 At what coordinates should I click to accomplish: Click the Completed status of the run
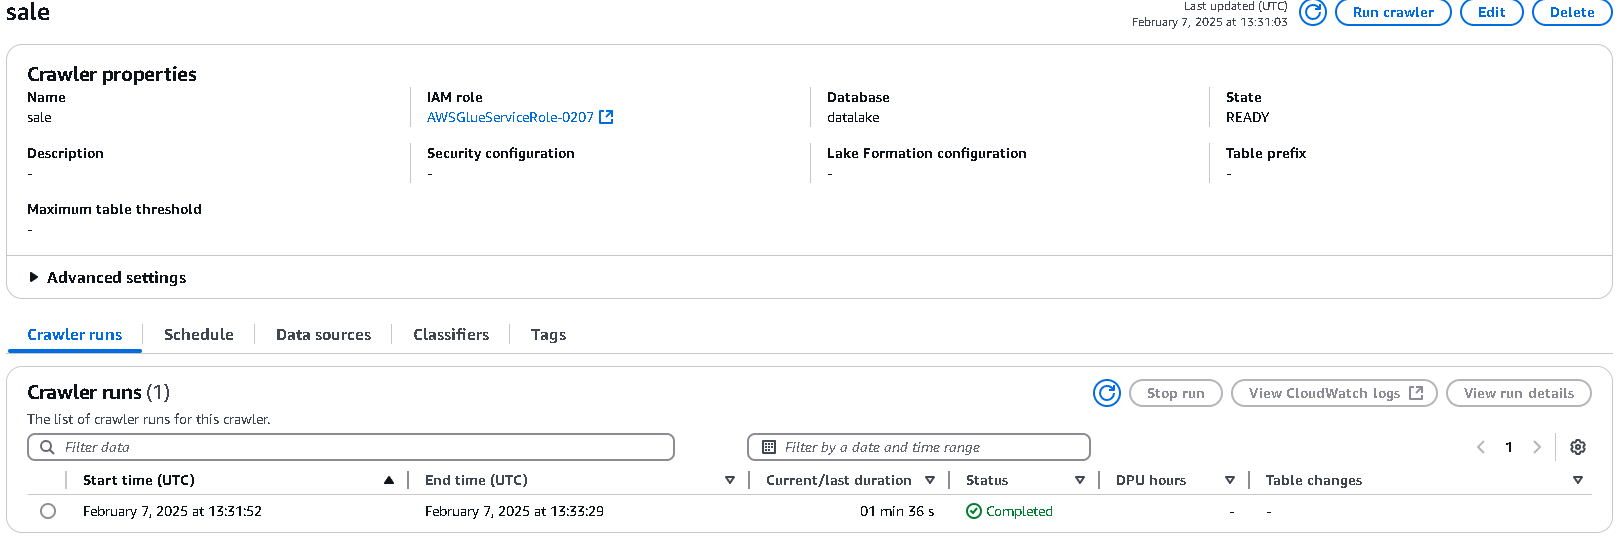tap(1009, 511)
